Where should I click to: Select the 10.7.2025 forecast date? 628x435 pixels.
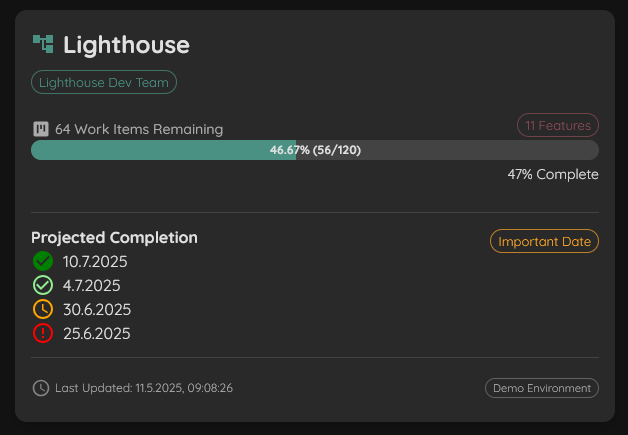pos(95,262)
